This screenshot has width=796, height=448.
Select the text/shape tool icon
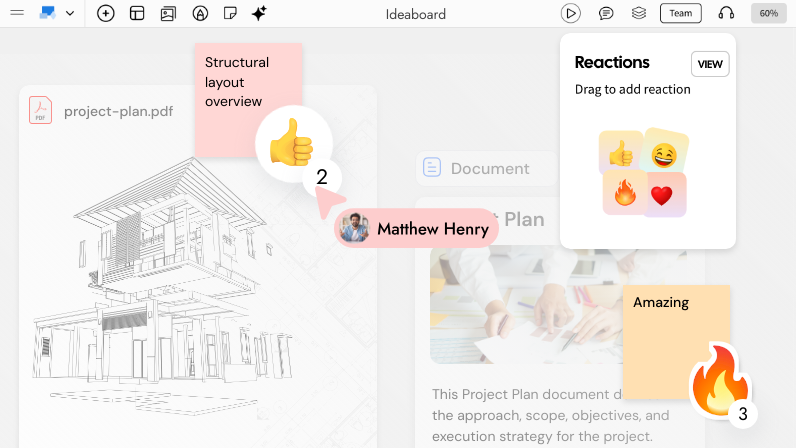(200, 13)
